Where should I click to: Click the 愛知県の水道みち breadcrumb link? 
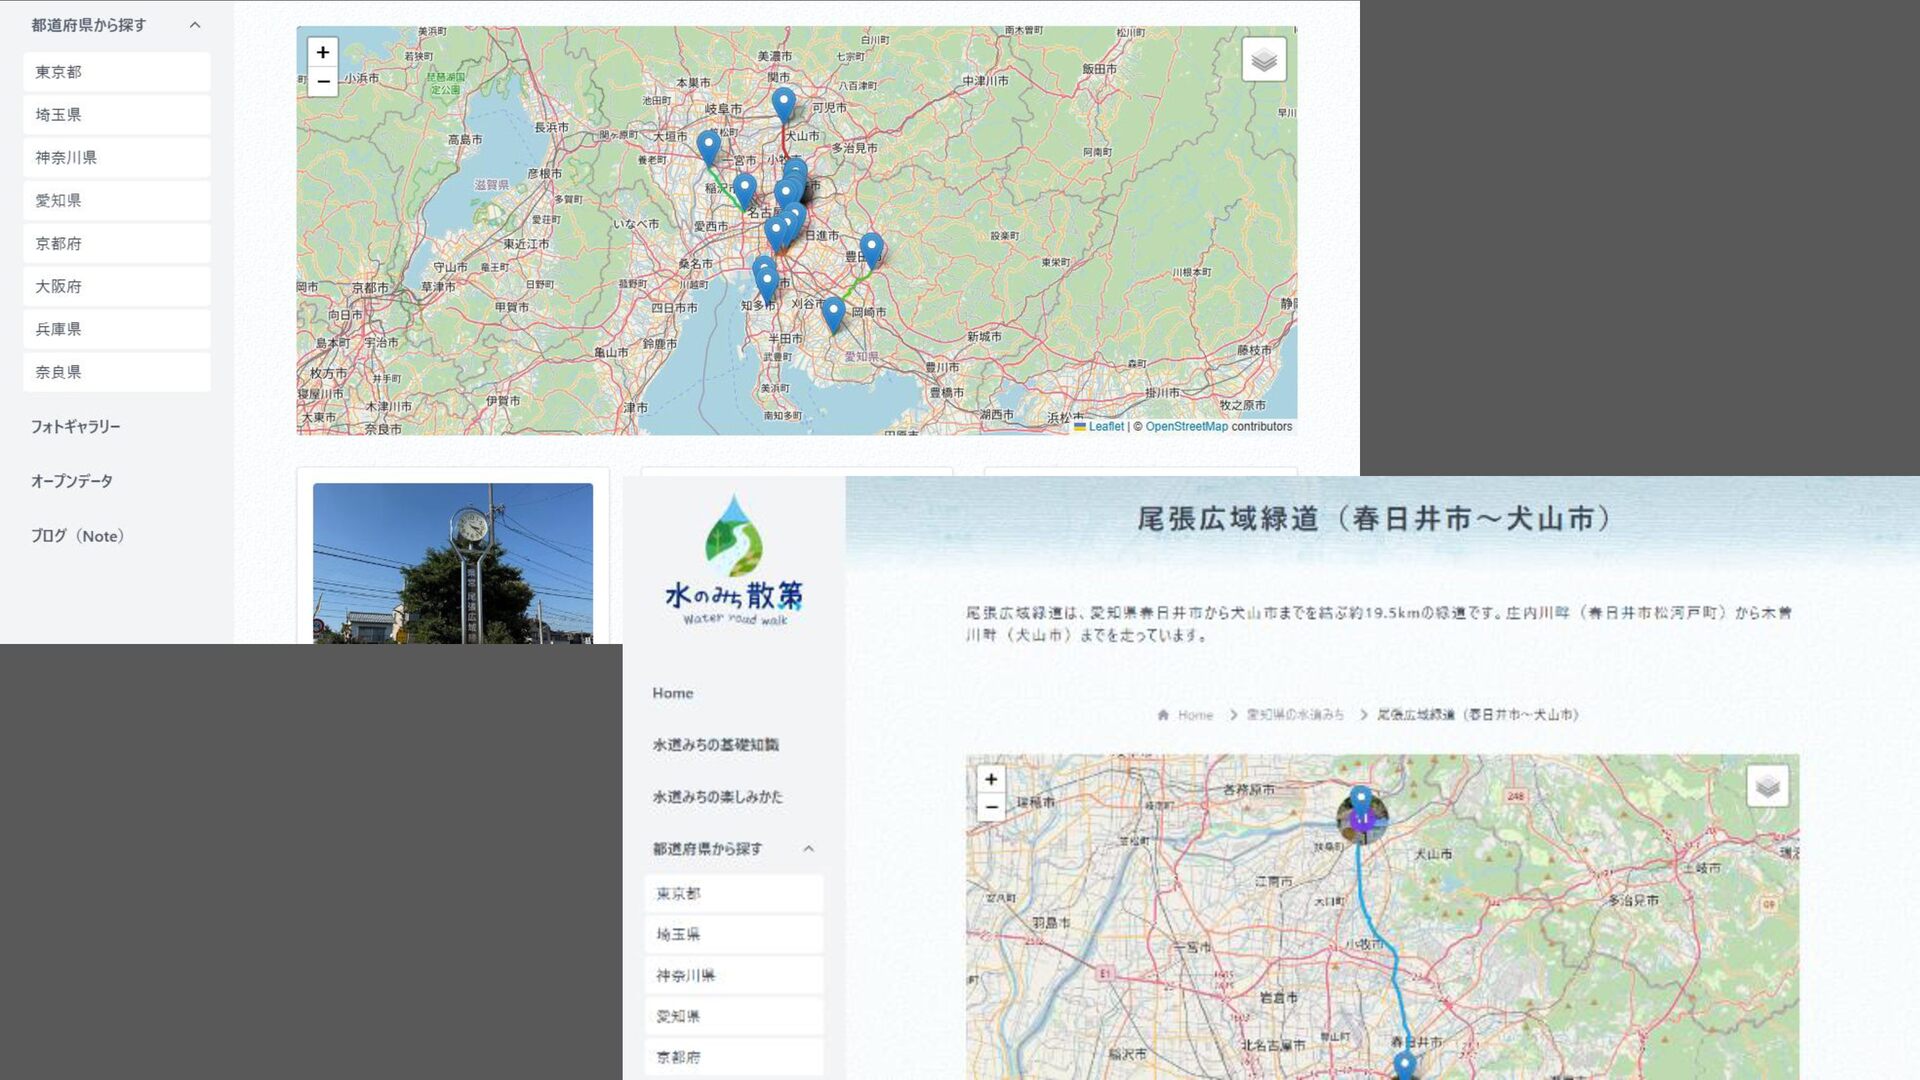[x=1295, y=715]
